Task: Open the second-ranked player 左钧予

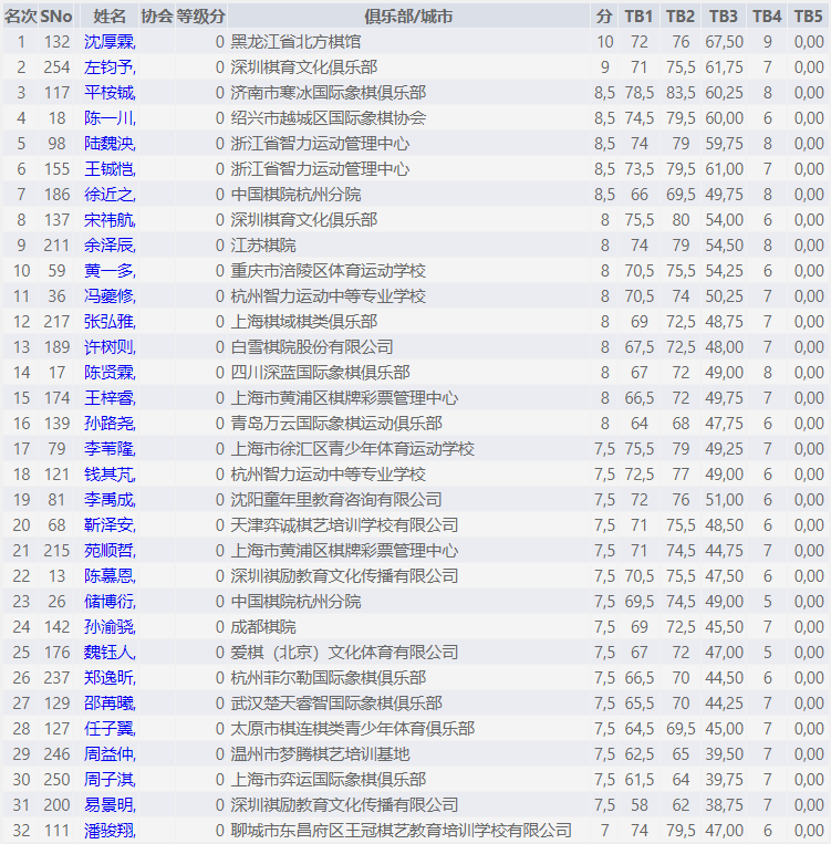Action: tap(109, 67)
